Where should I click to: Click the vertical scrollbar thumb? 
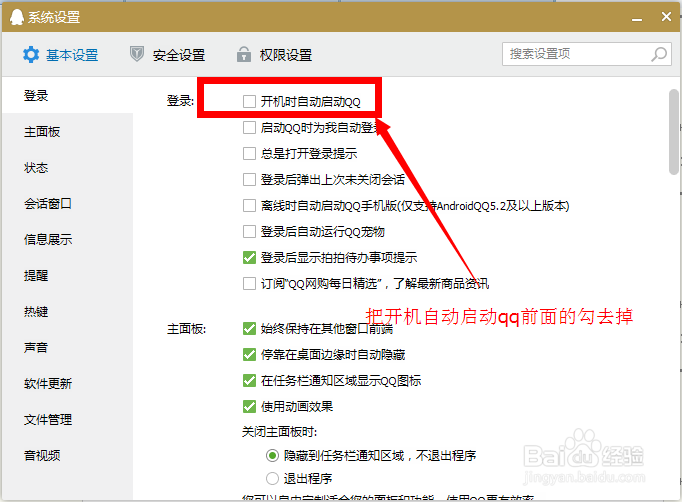(x=673, y=132)
